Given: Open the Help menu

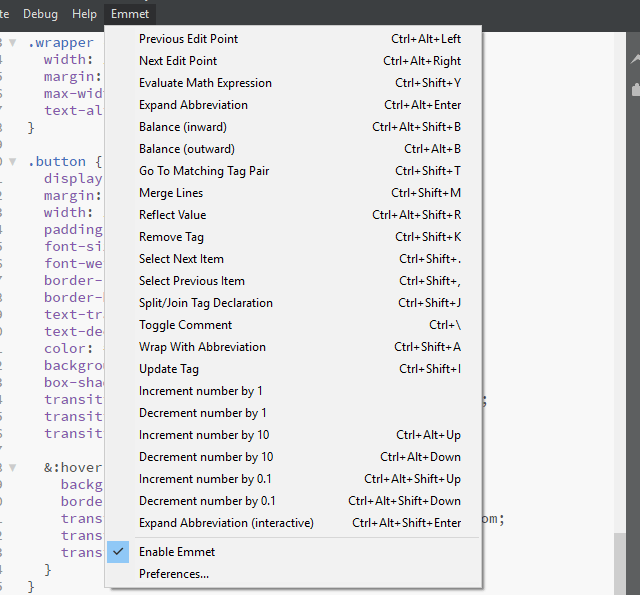Looking at the screenshot, I should tap(85, 14).
